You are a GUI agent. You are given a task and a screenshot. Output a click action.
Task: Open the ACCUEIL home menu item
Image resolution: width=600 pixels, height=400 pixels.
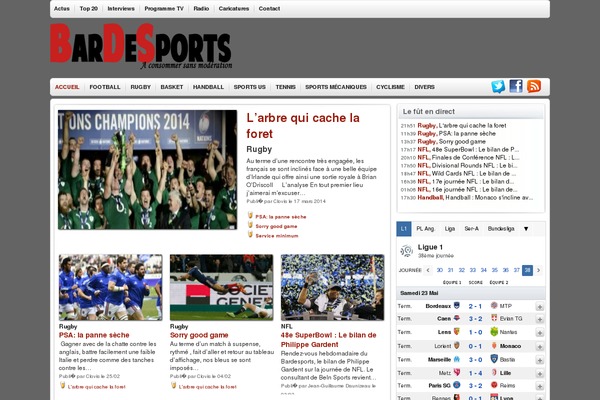67,87
